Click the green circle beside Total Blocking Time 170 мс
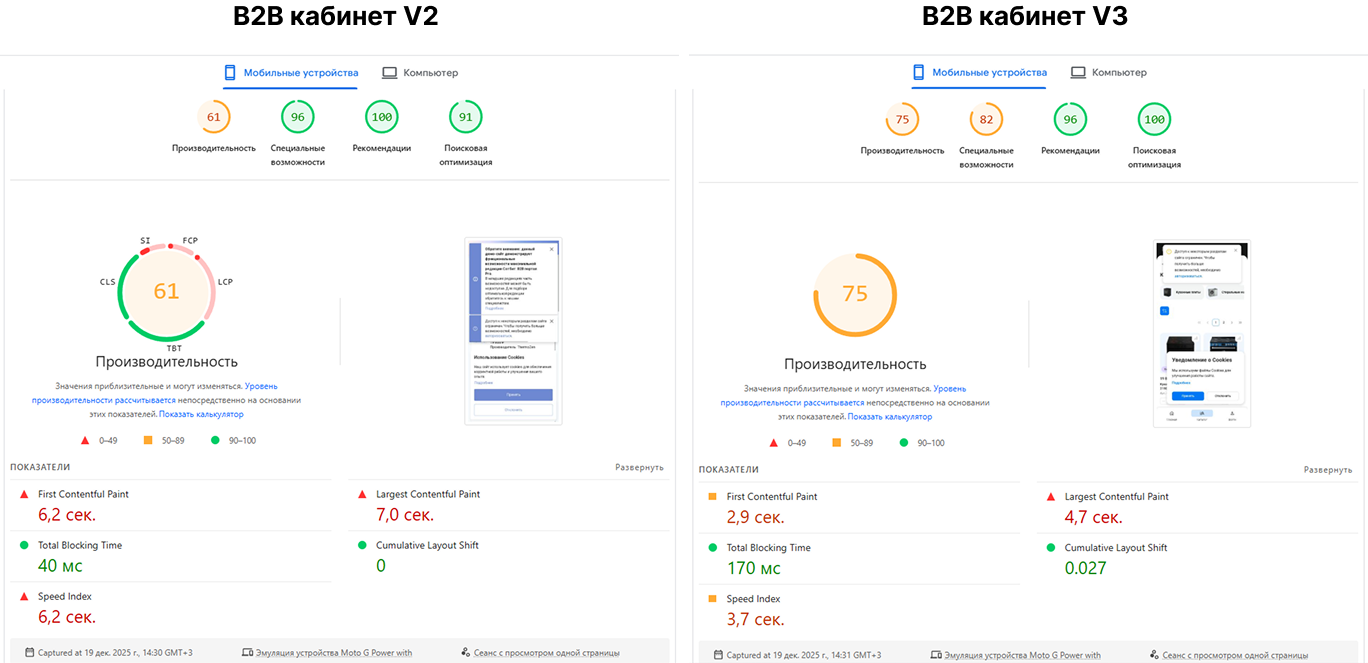This screenshot has height=663, width=1368. [x=713, y=548]
